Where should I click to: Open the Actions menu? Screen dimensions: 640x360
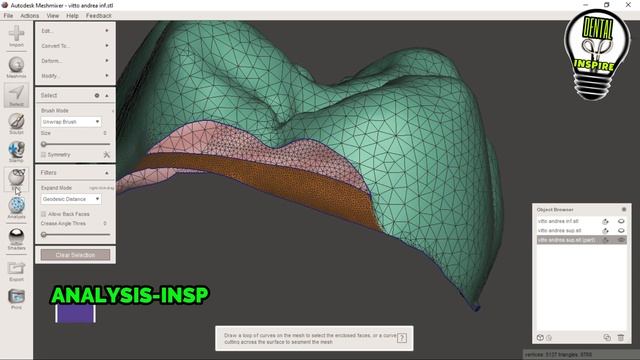click(x=30, y=16)
